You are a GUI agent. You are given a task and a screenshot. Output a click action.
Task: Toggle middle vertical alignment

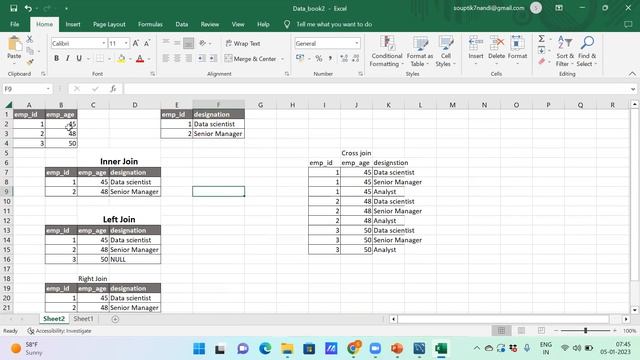point(177,43)
